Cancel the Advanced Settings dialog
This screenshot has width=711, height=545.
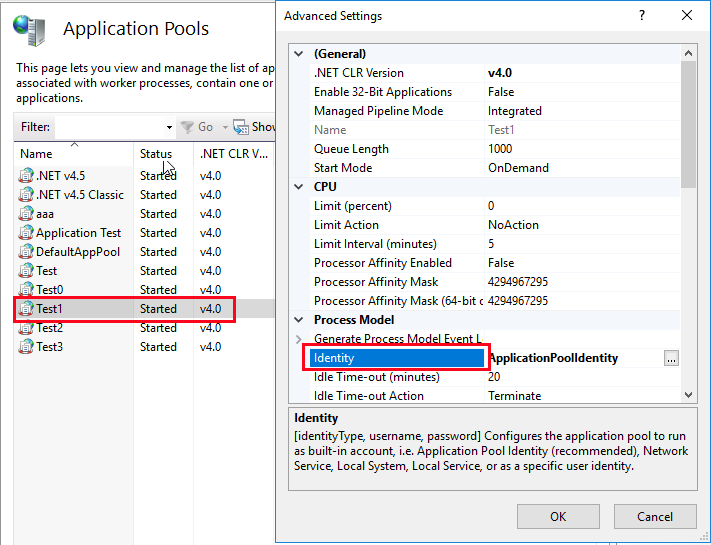point(655,516)
